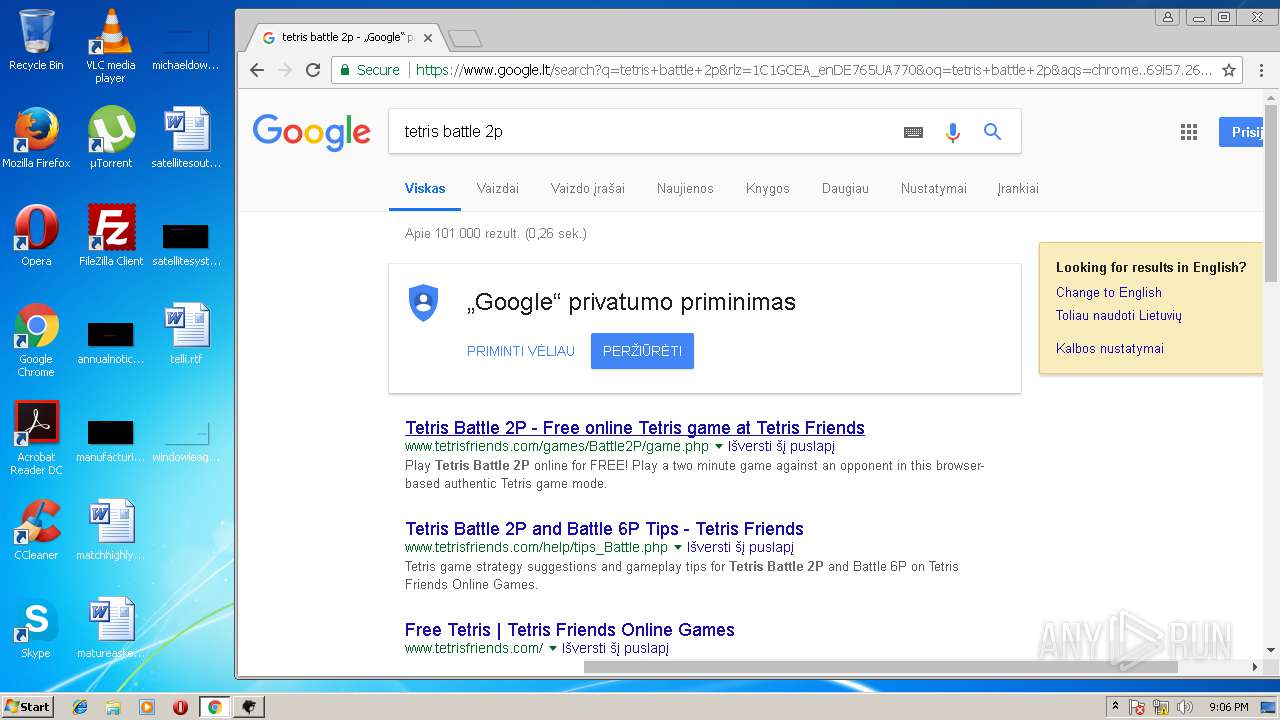Click the Chrome address bar URL

pos(813,70)
